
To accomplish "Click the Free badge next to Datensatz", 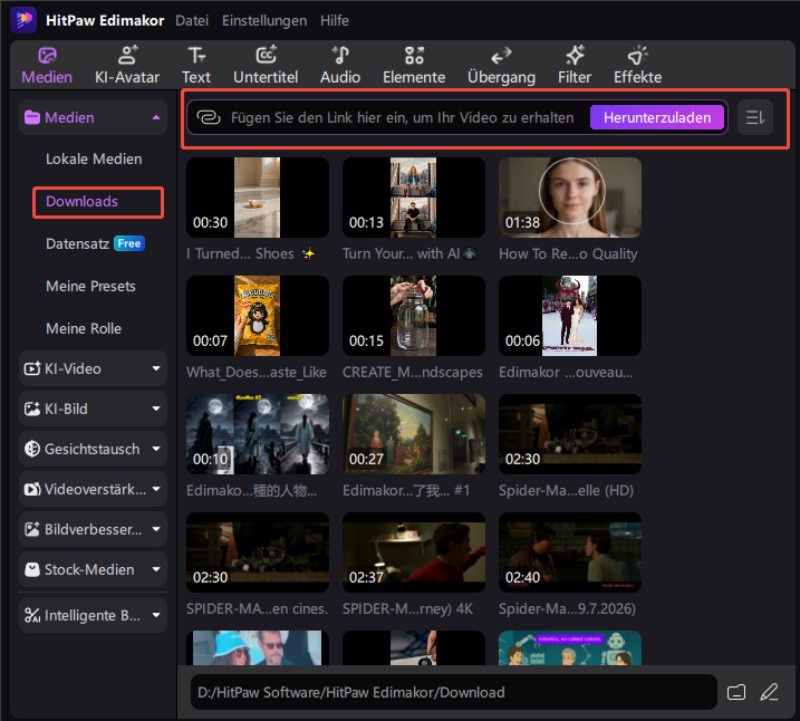I will (130, 244).
